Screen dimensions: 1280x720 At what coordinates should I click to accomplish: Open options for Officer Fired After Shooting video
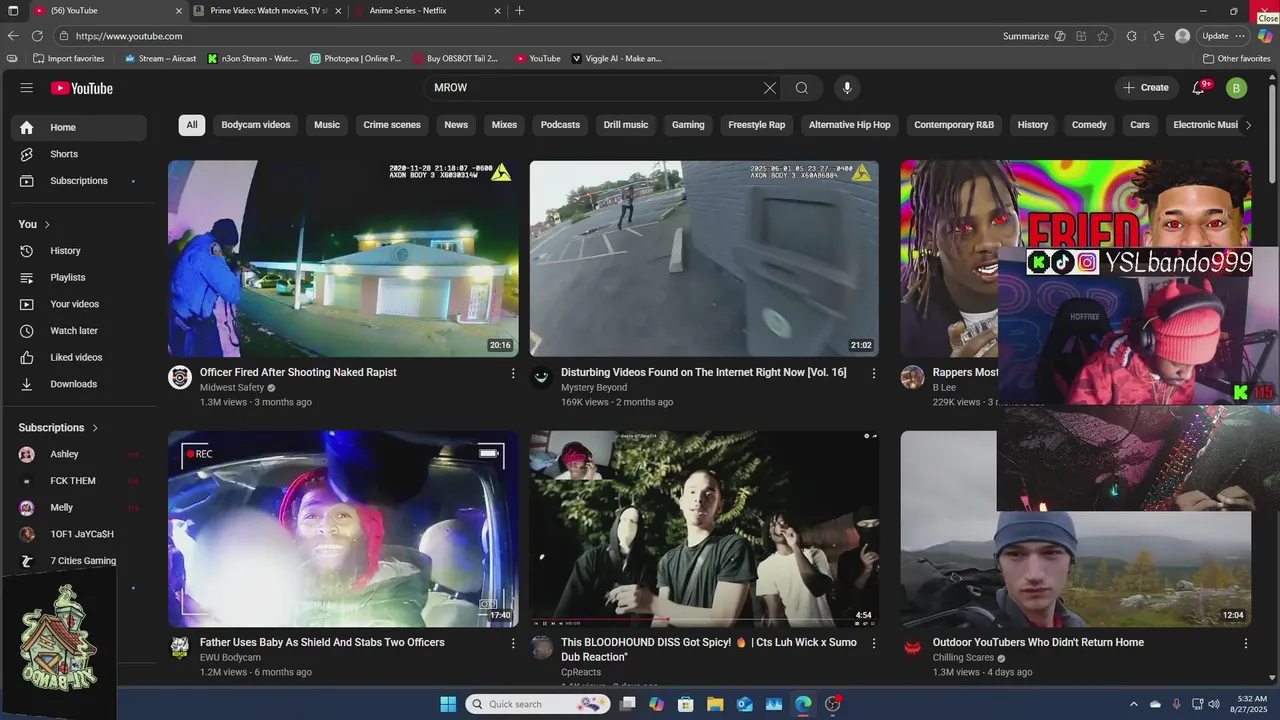513,373
